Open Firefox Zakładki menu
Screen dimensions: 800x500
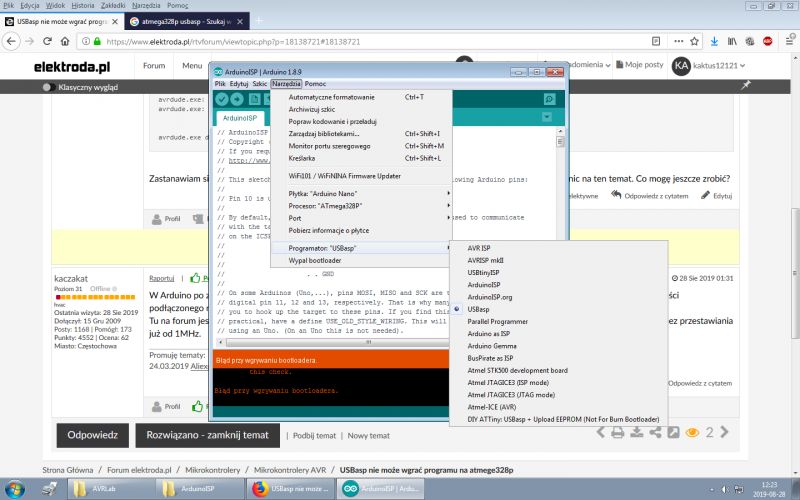(x=113, y=5)
